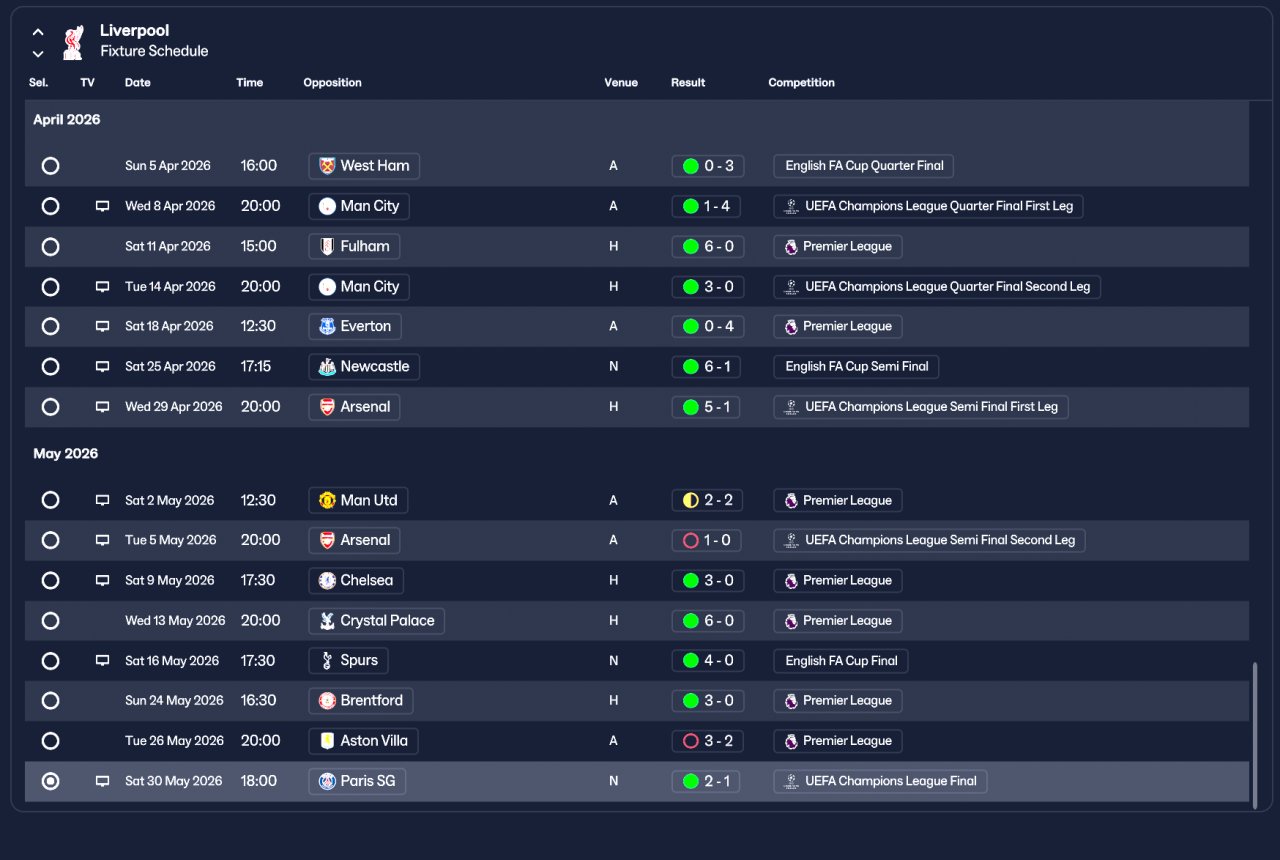
Task: Click the Paris SG club badge
Action: click(327, 781)
